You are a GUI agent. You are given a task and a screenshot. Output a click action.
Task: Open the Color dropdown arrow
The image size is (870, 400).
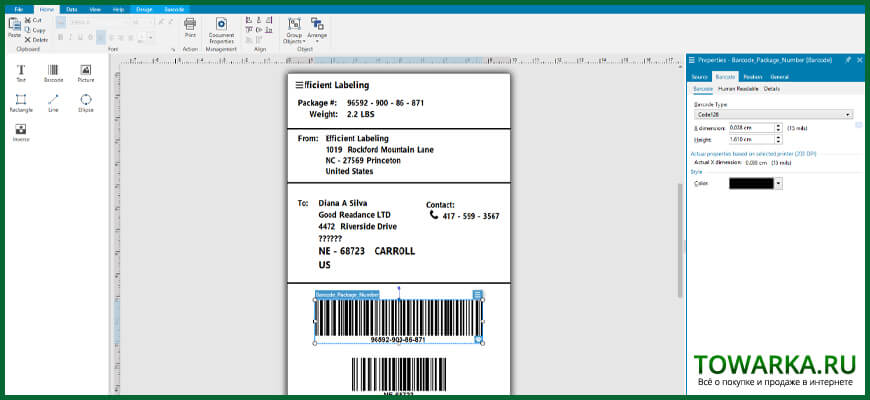click(x=778, y=183)
